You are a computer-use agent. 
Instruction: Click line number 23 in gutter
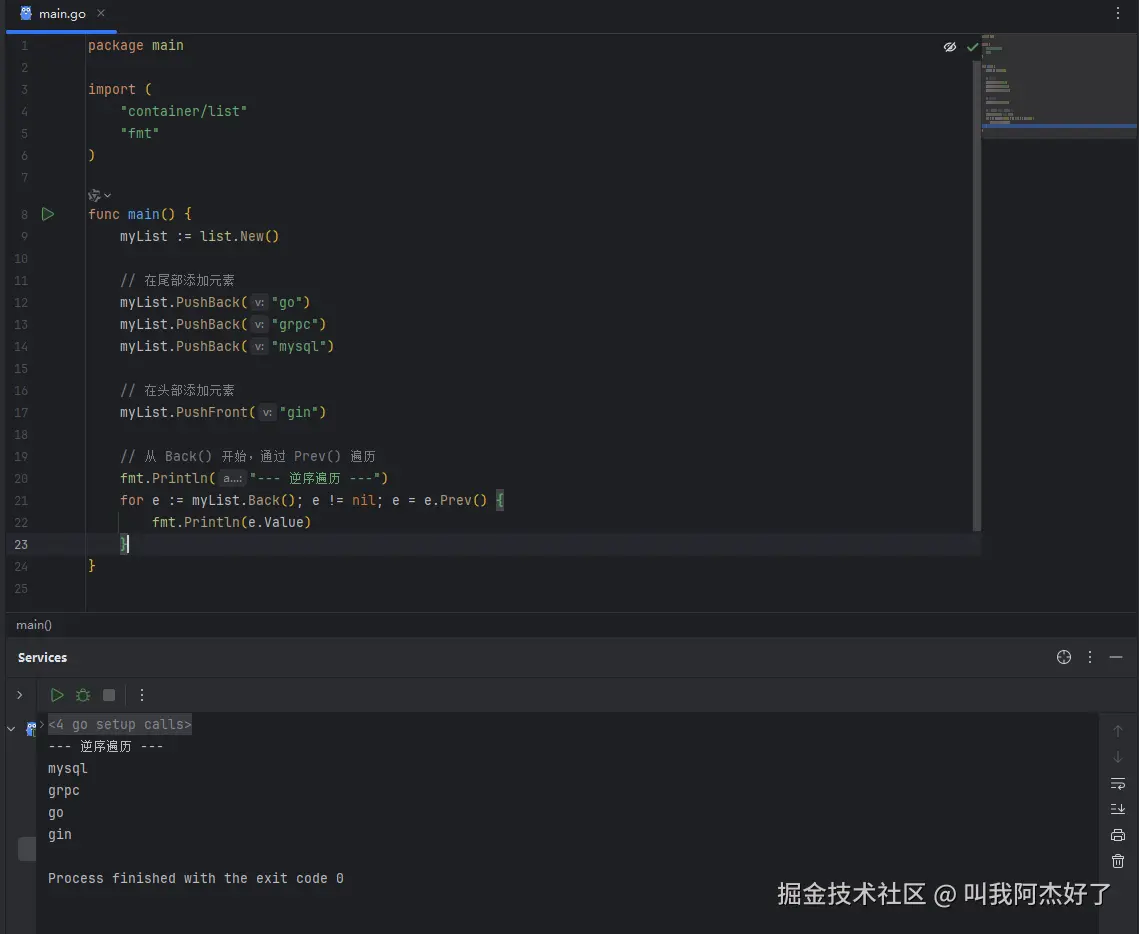tap(21, 545)
